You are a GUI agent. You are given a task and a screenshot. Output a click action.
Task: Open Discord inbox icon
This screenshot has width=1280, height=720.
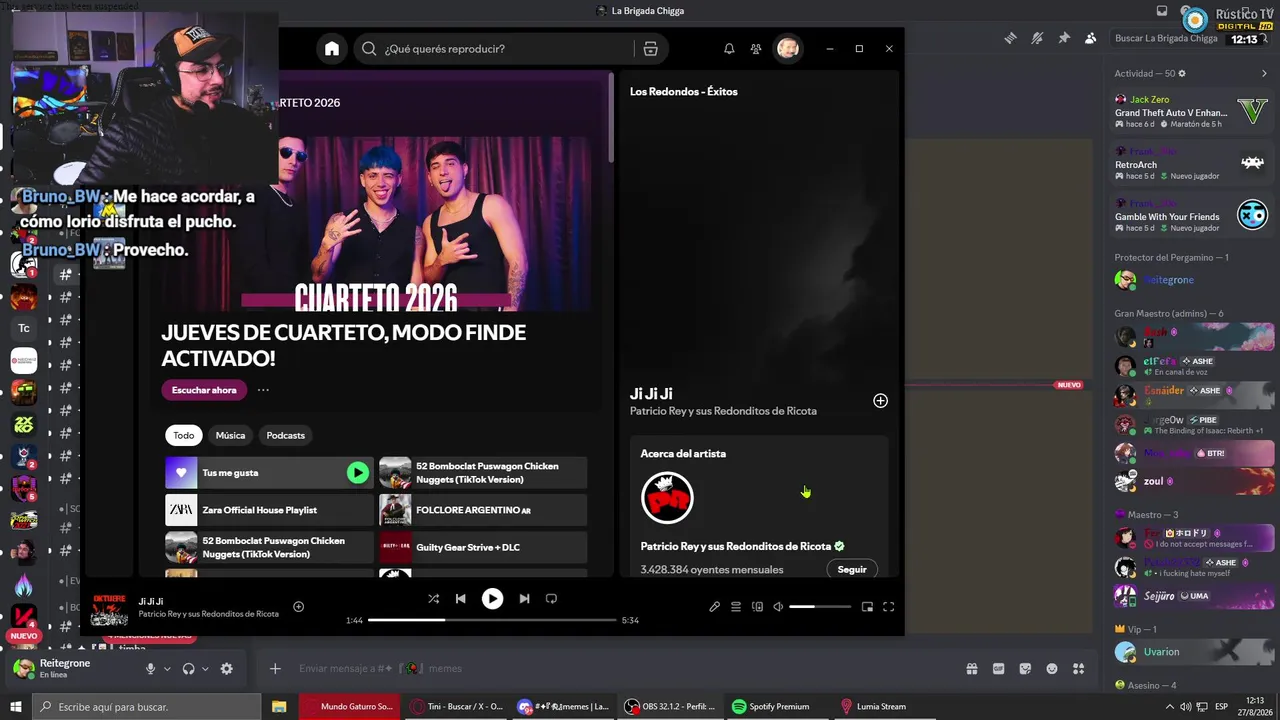click(1161, 11)
